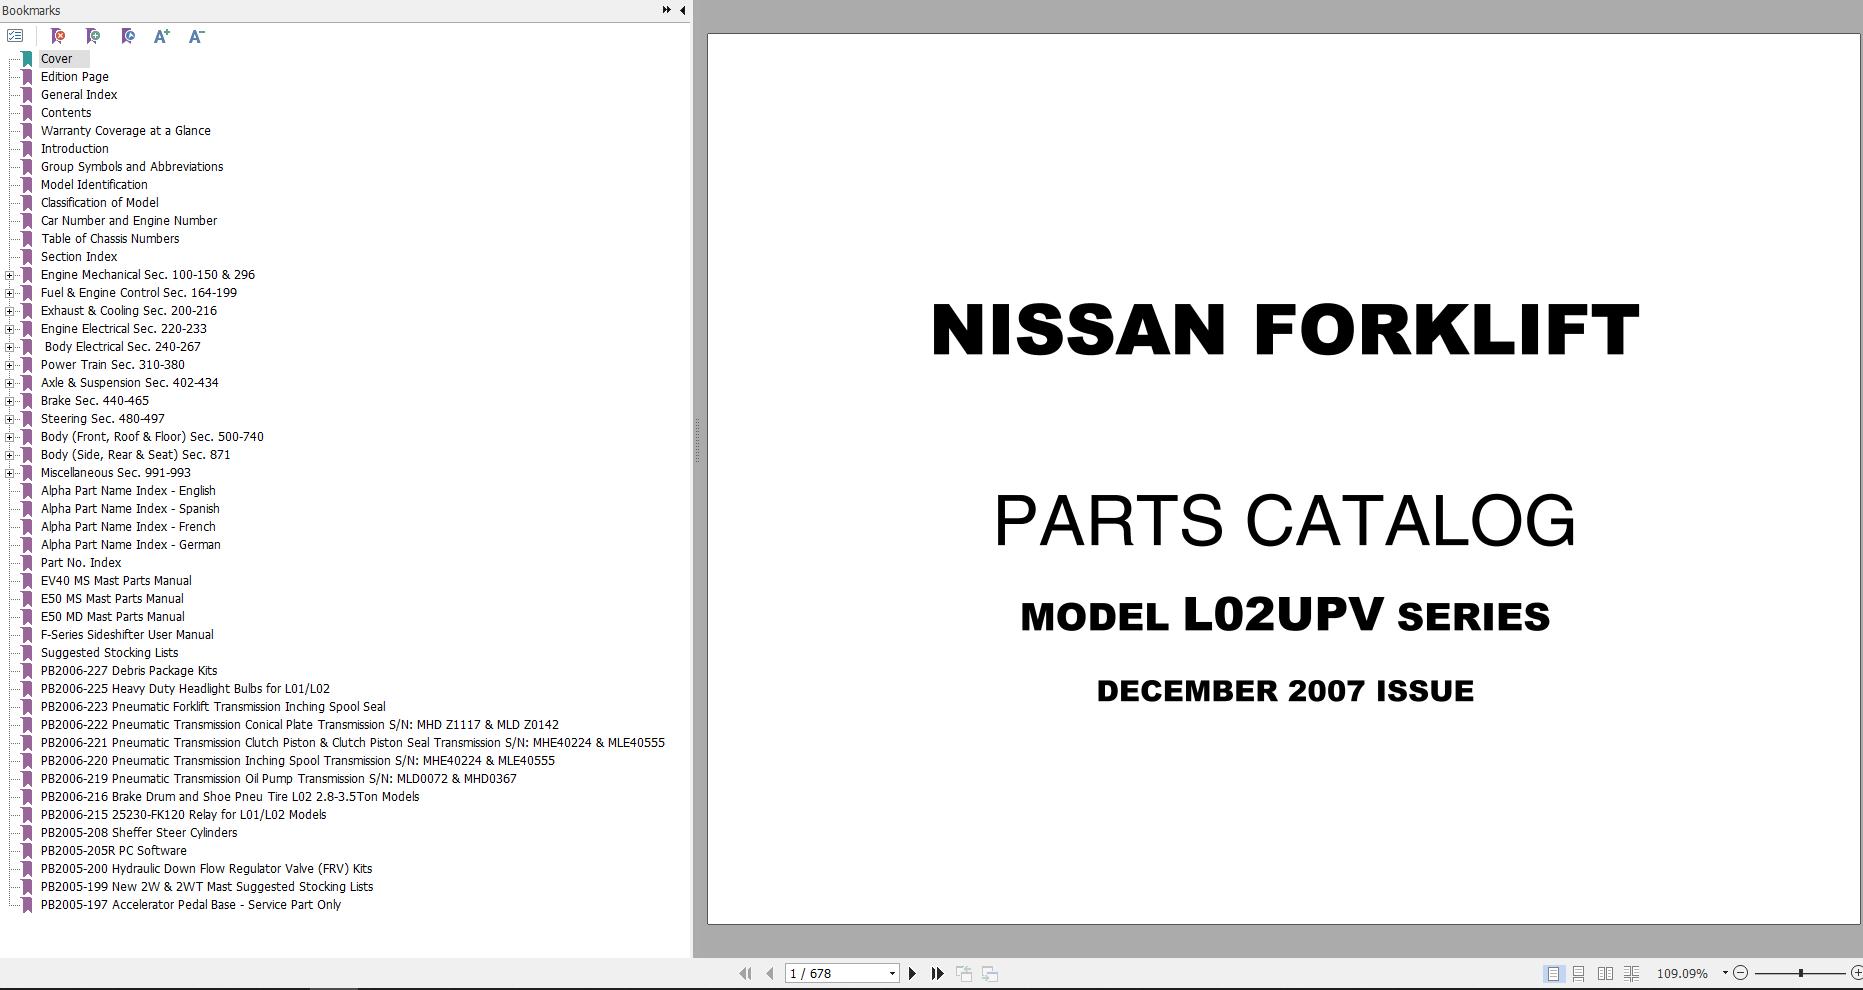The height and width of the screenshot is (990, 1863).
Task: Open Alpha Part Name Index - Spanish
Action: click(130, 509)
